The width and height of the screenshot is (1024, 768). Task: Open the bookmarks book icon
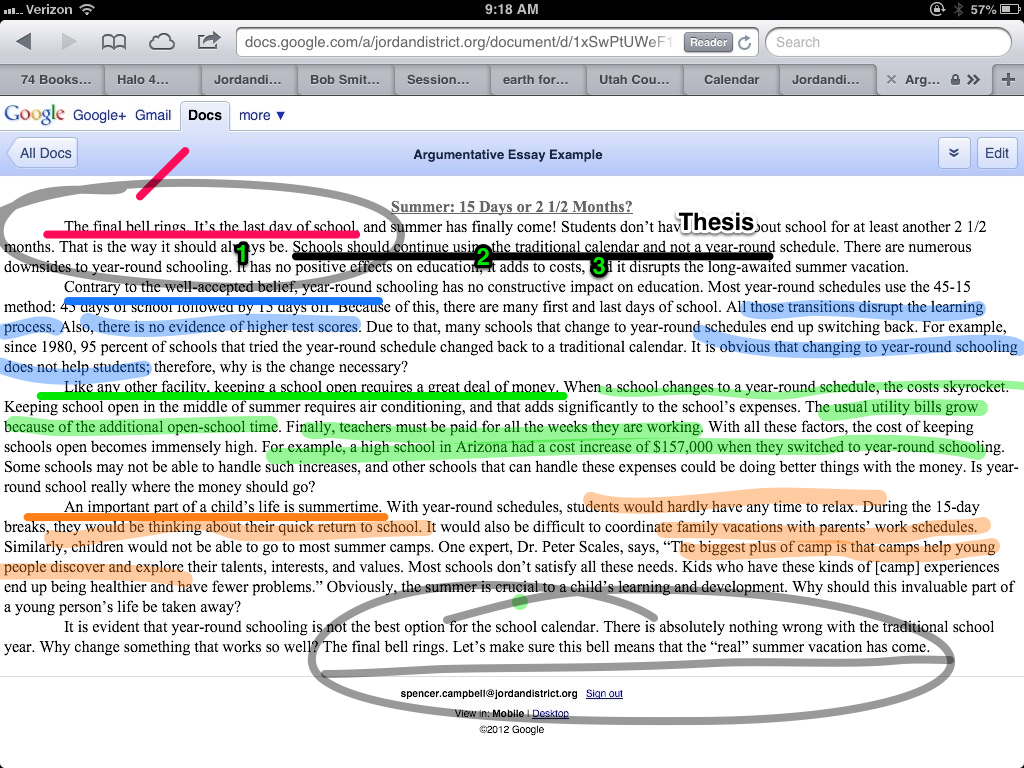[x=114, y=42]
